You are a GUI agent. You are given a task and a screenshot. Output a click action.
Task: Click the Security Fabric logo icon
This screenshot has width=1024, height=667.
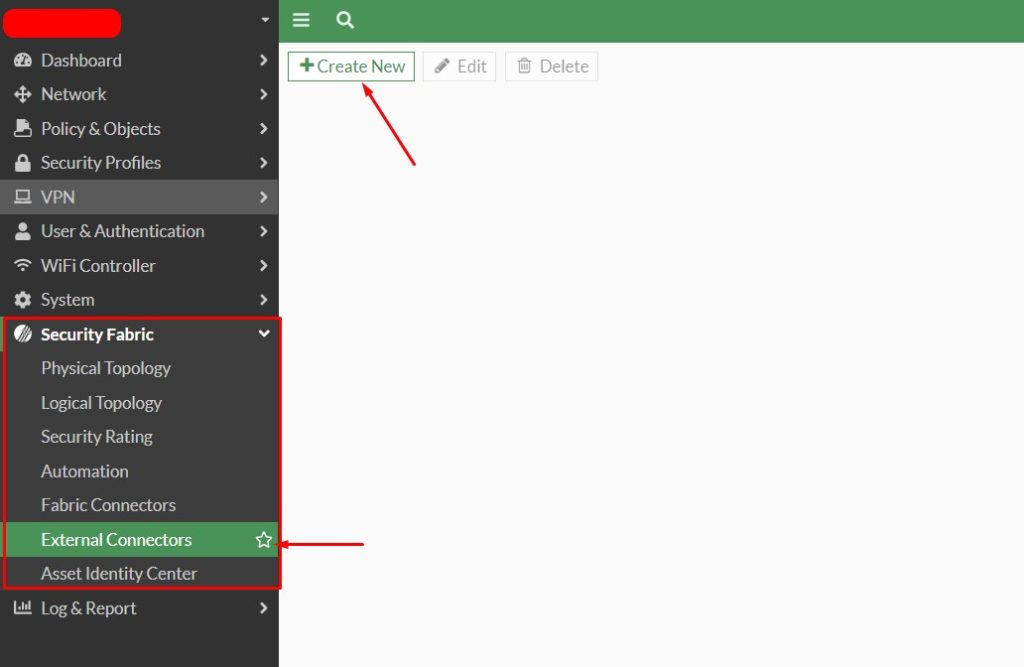pyautogui.click(x=22, y=334)
